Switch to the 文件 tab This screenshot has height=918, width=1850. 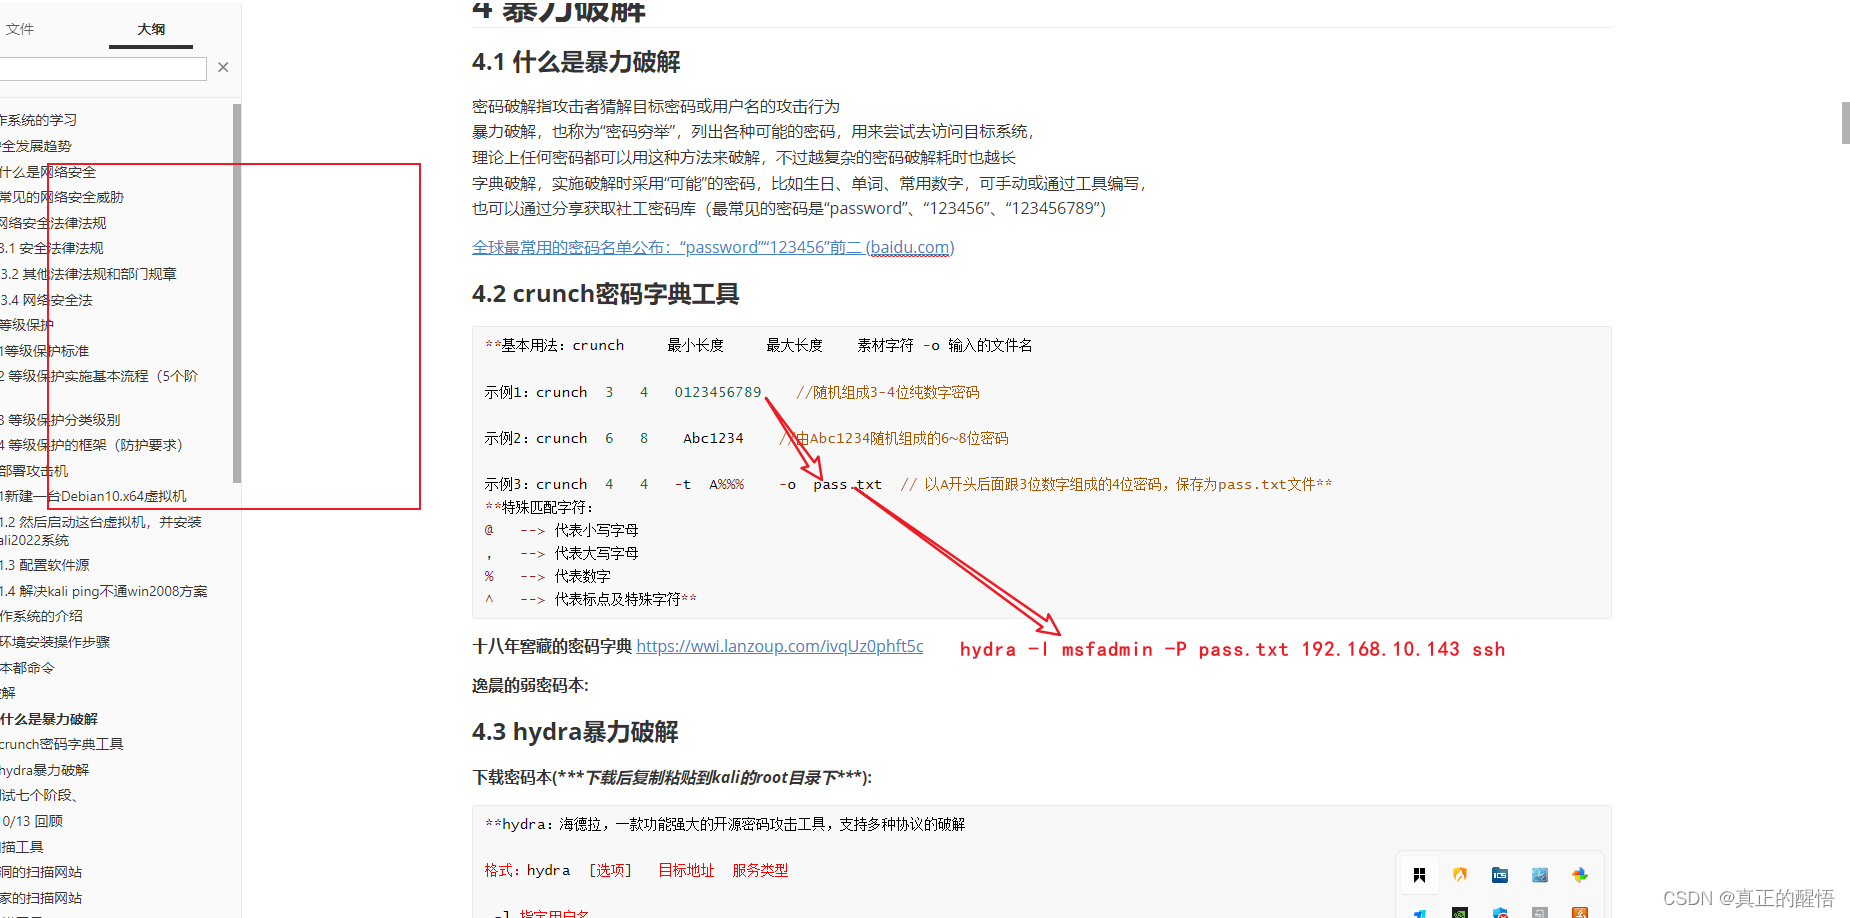20,29
